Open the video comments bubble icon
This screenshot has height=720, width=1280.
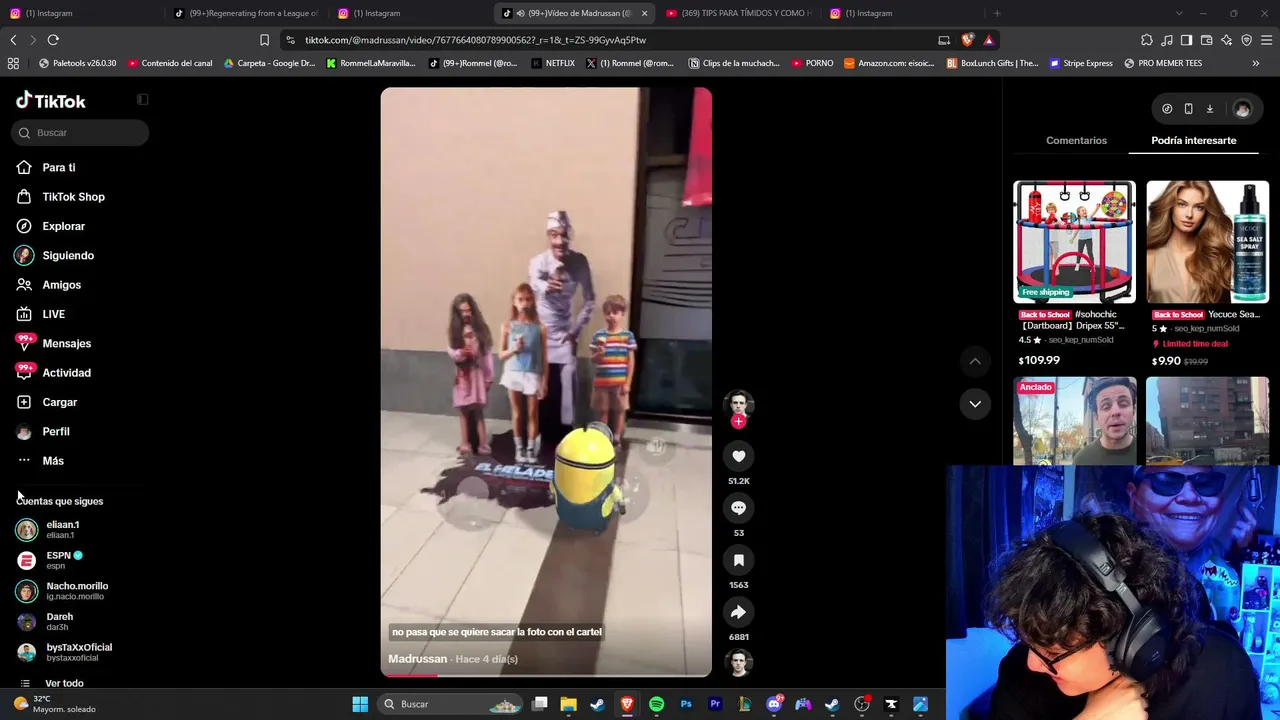coord(738,508)
